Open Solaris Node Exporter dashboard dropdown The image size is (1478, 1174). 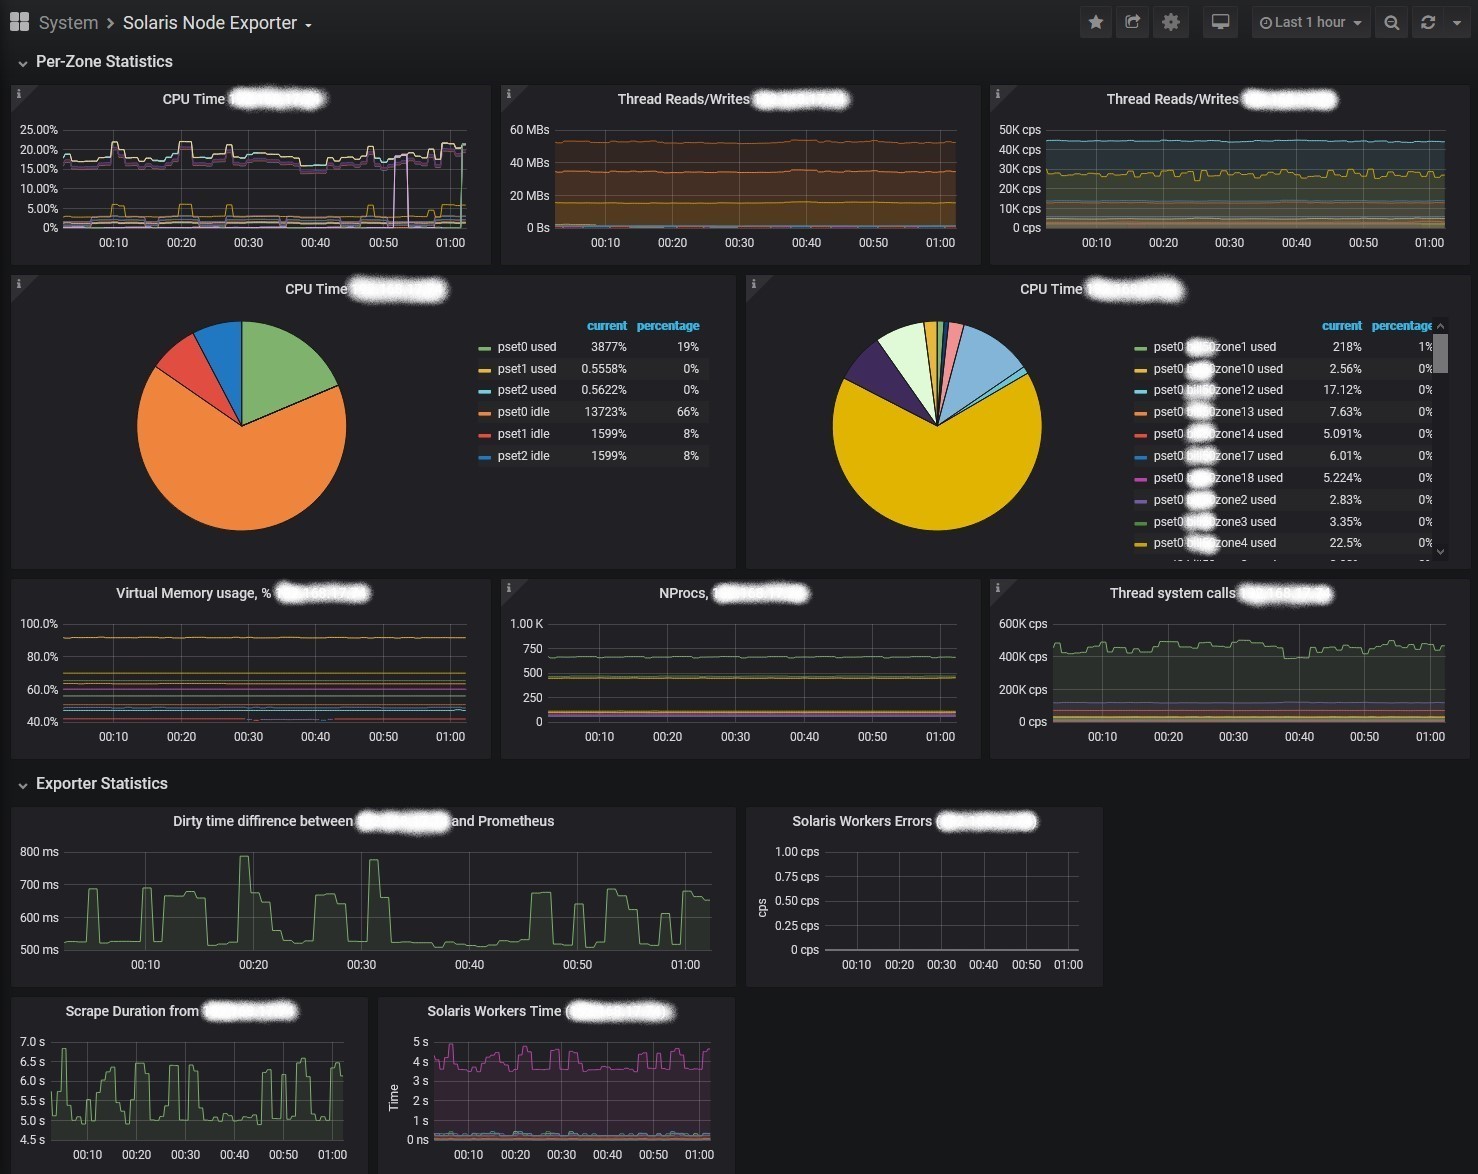pyautogui.click(x=217, y=23)
